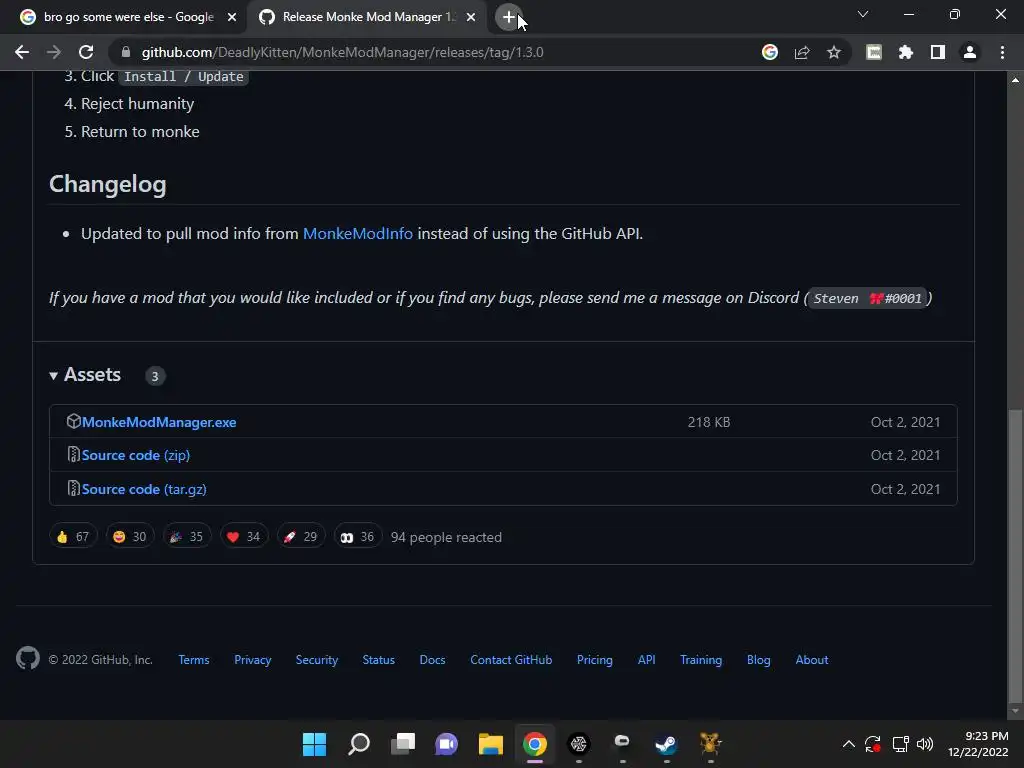Viewport: 1024px width, 768px height.
Task: Go back to the previous page
Action: [22, 52]
